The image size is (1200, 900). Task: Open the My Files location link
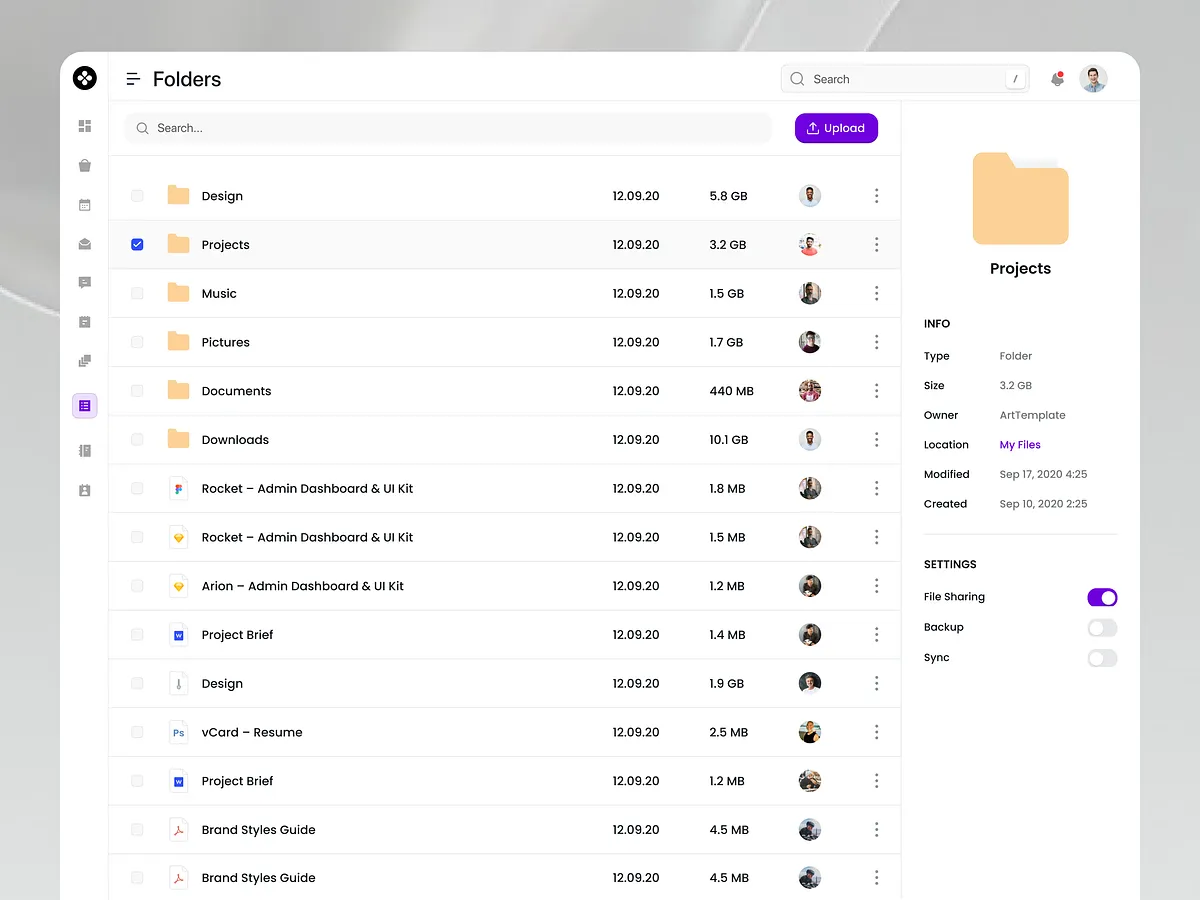point(1019,444)
